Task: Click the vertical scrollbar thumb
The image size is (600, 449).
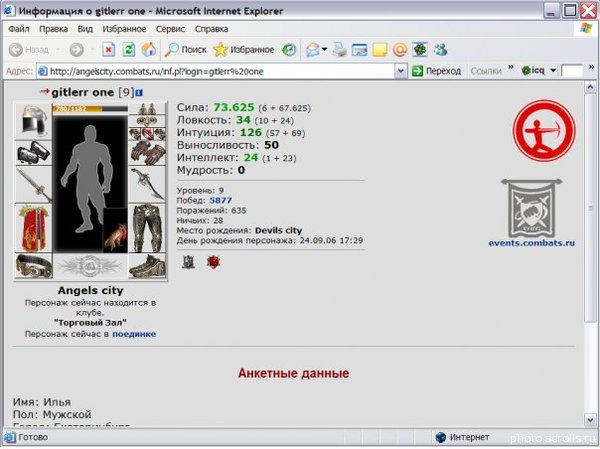Action: coord(590,208)
